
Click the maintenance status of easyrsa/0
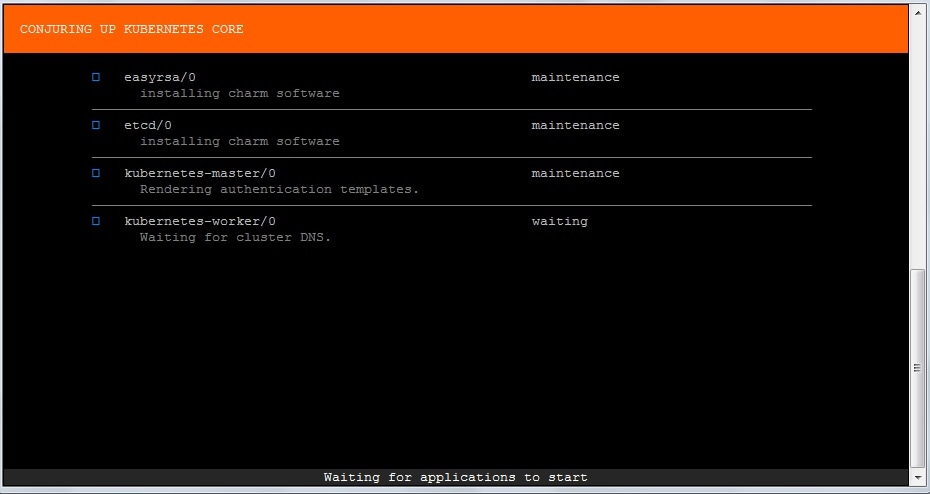pyautogui.click(x=575, y=77)
